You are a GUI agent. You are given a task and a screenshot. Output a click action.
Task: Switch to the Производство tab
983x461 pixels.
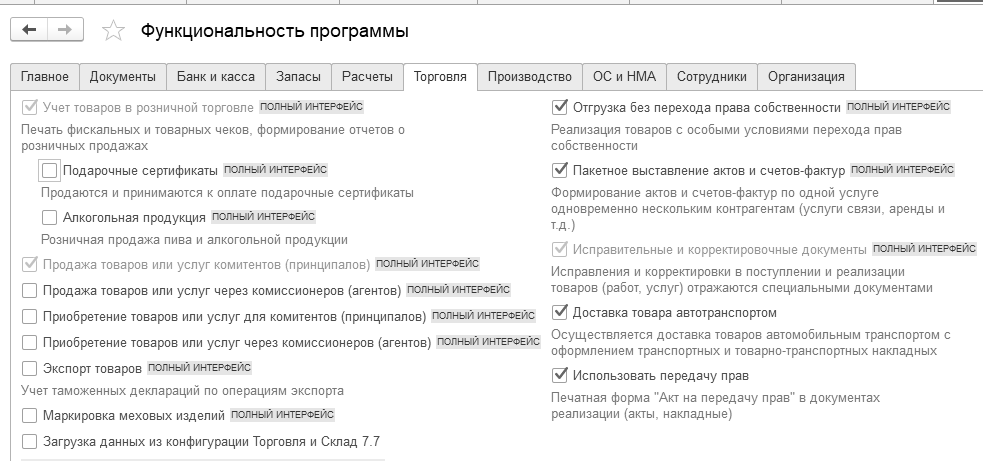coord(531,77)
